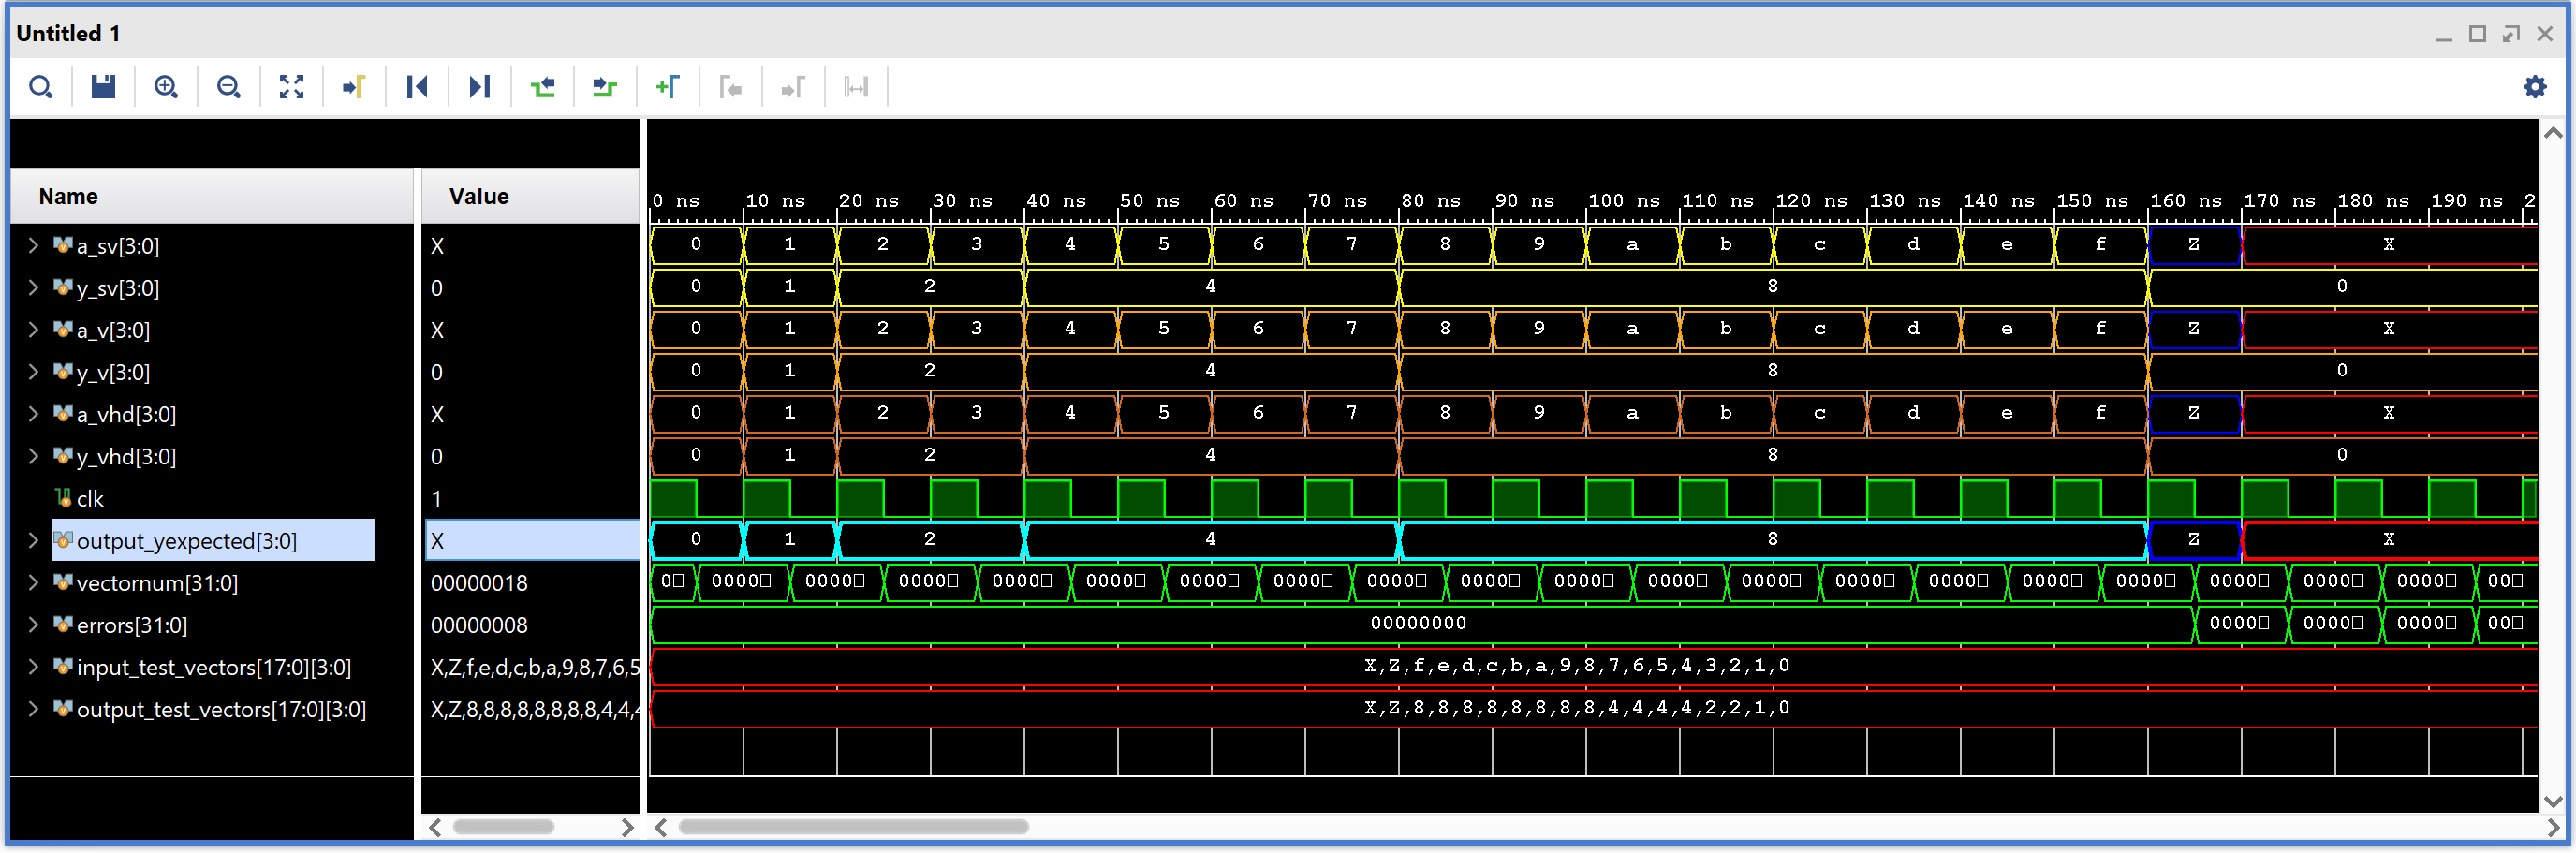Screen dimensions: 2576x853
Task: Go to the next transition
Action: tap(605, 88)
